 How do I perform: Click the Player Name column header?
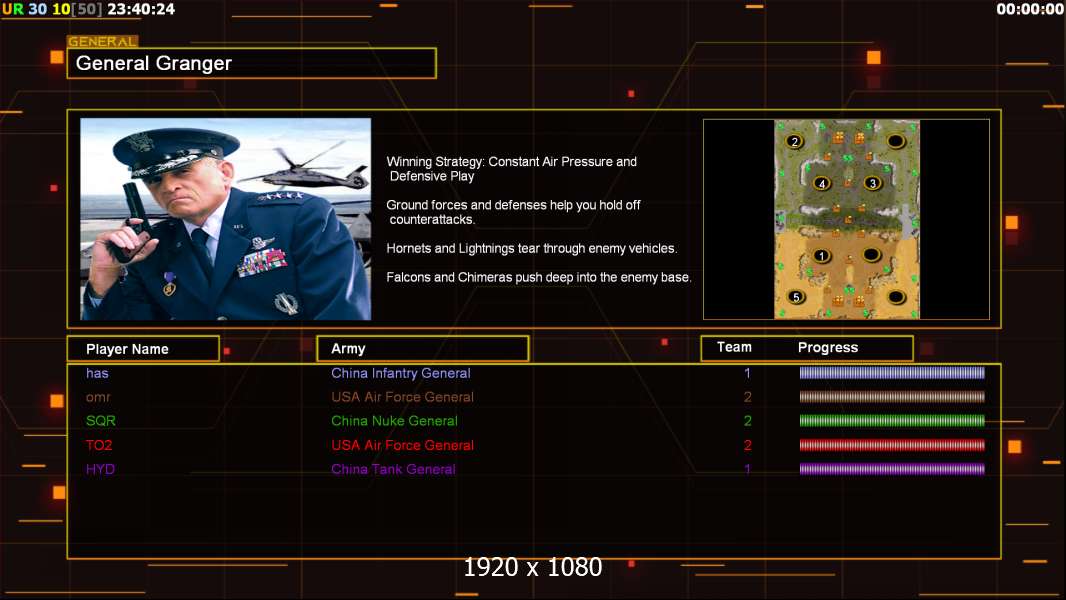point(143,349)
